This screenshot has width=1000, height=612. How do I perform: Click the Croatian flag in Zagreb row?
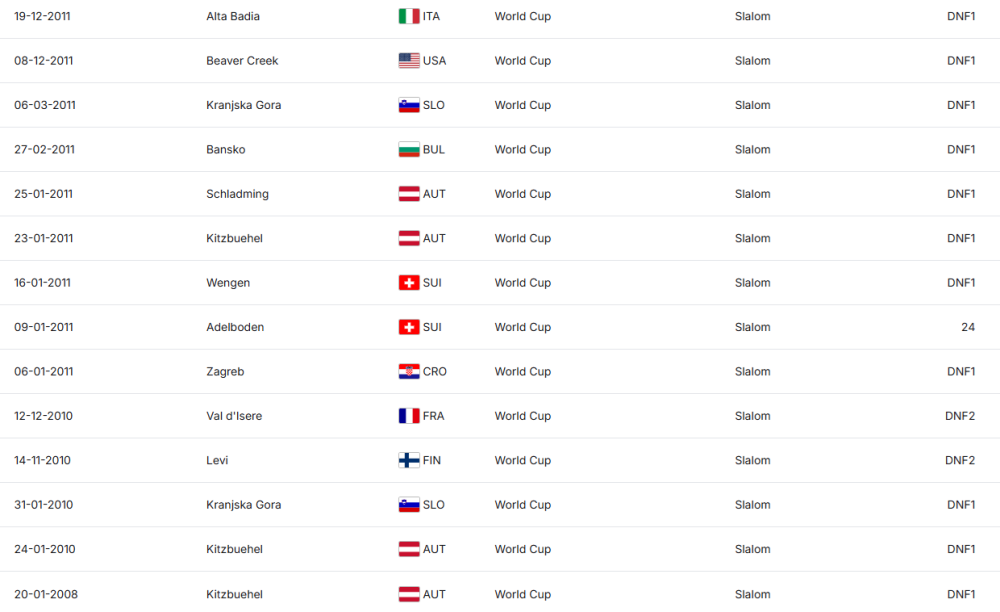409,372
